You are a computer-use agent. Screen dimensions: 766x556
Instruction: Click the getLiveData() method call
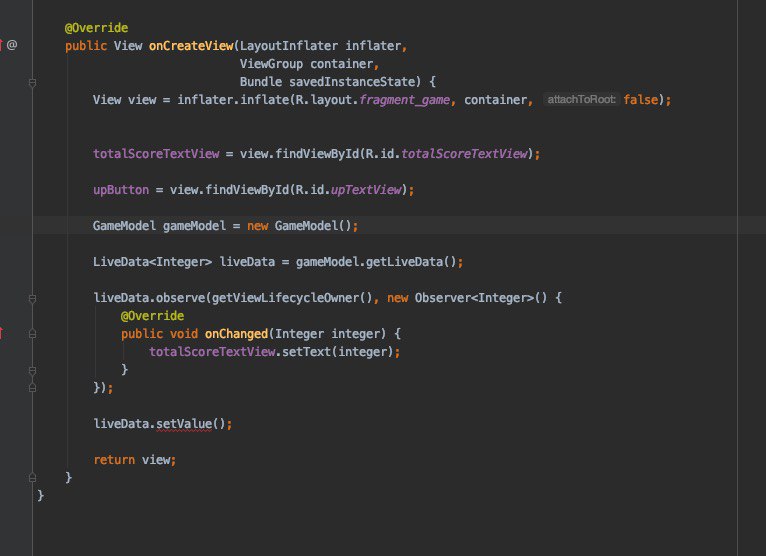click(411, 262)
